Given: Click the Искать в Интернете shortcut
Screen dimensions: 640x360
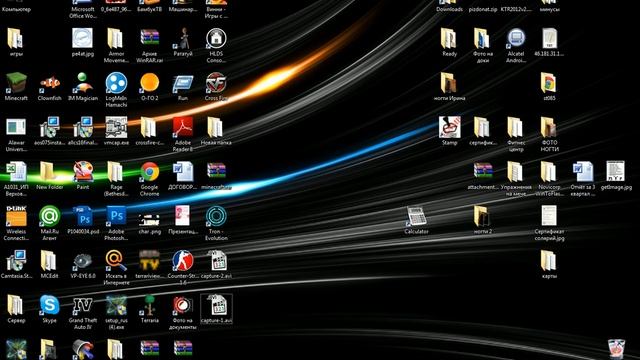Looking at the screenshot, I should pos(116,261).
